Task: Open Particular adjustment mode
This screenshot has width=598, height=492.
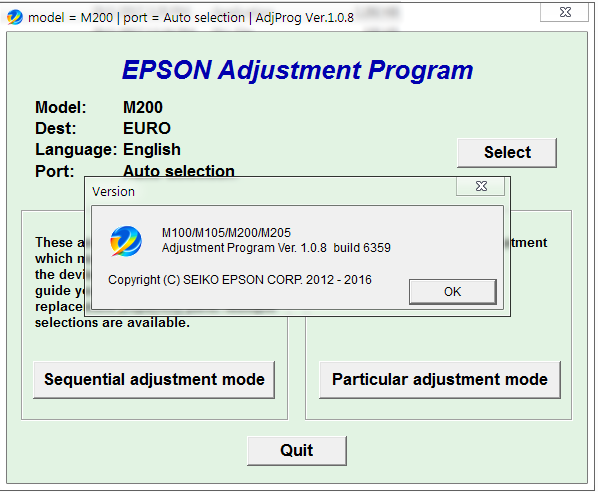Action: (x=440, y=380)
